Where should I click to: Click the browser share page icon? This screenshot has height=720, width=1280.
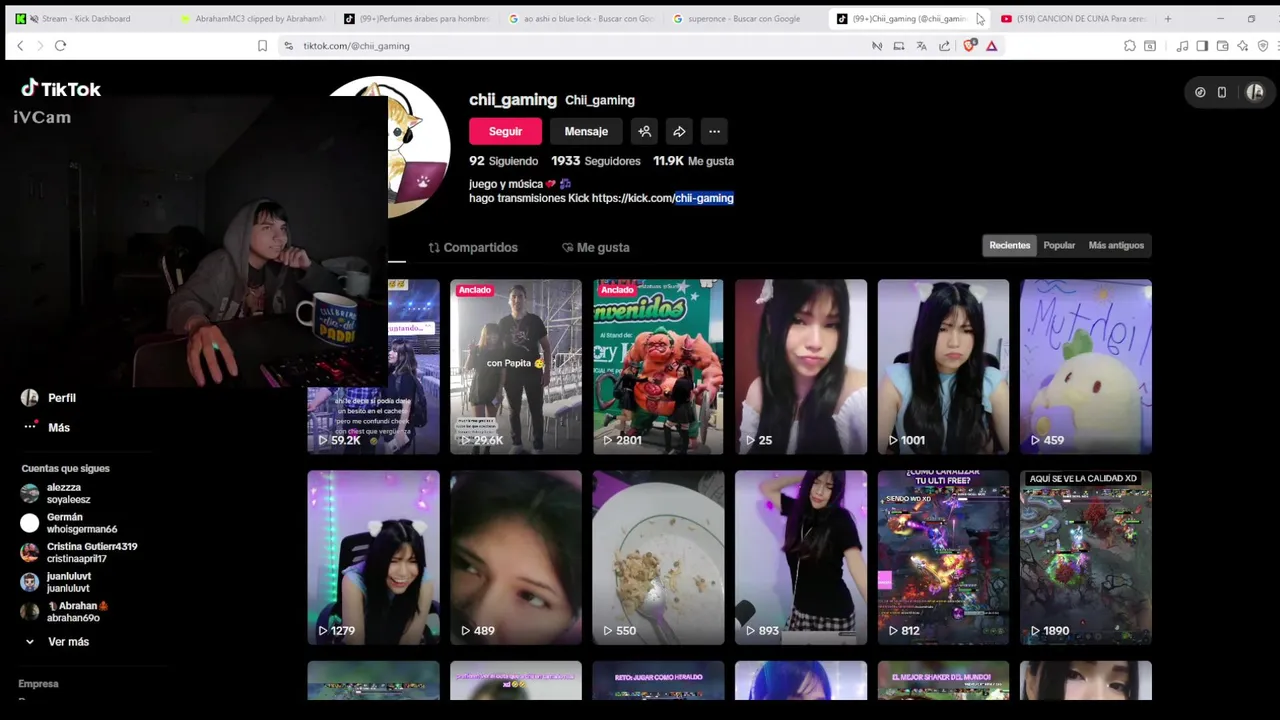pos(944,46)
